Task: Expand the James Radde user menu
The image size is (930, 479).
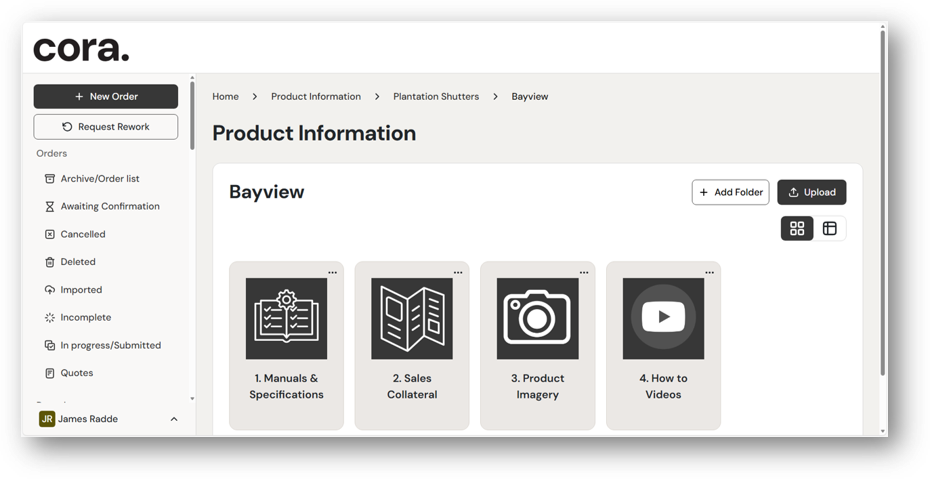Action: coord(174,419)
